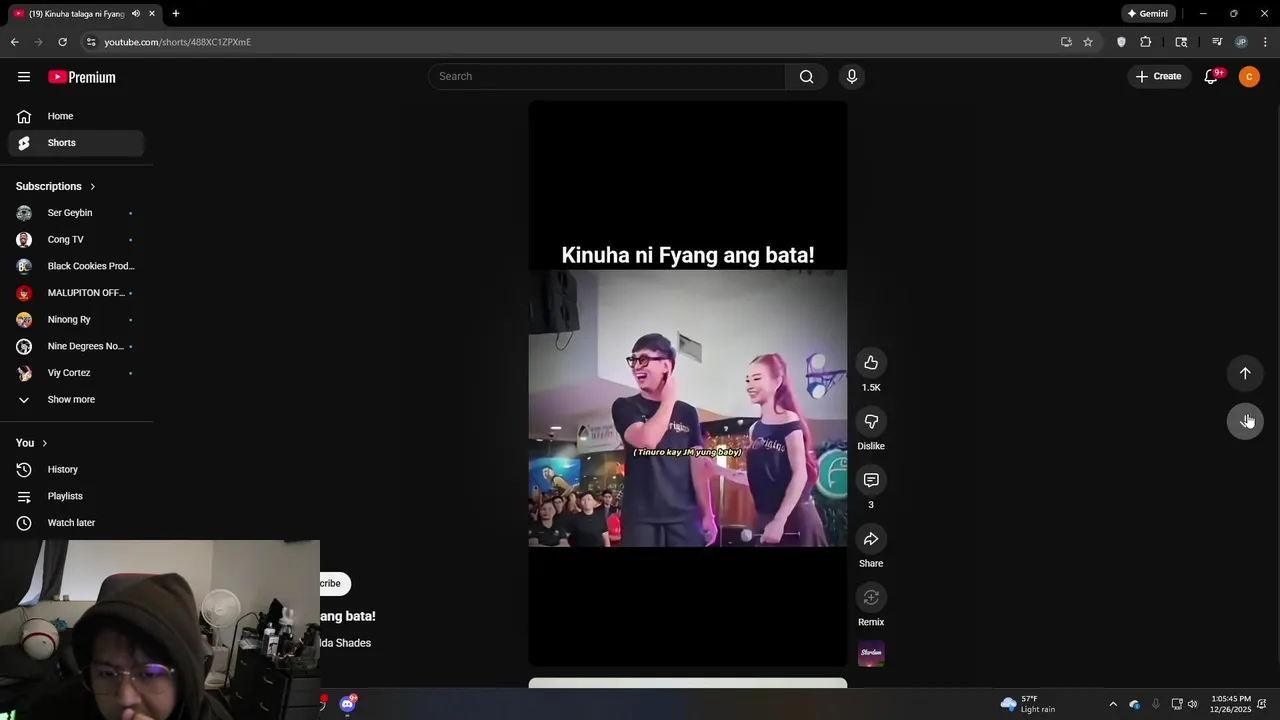
Task: Go back in the browser
Action: 14,42
